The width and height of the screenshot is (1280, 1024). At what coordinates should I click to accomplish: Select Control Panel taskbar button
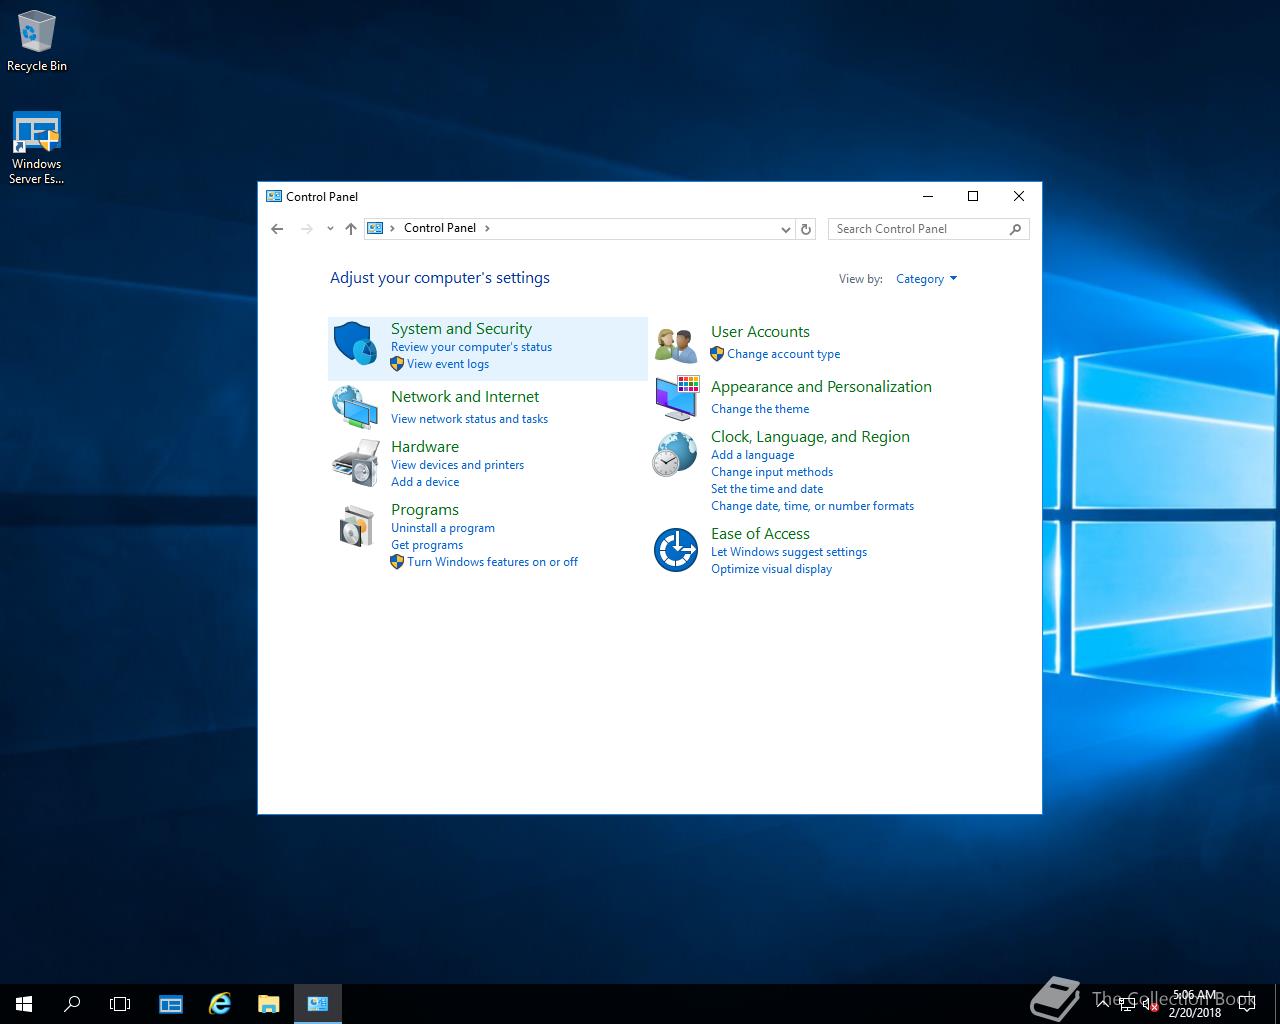click(318, 1004)
